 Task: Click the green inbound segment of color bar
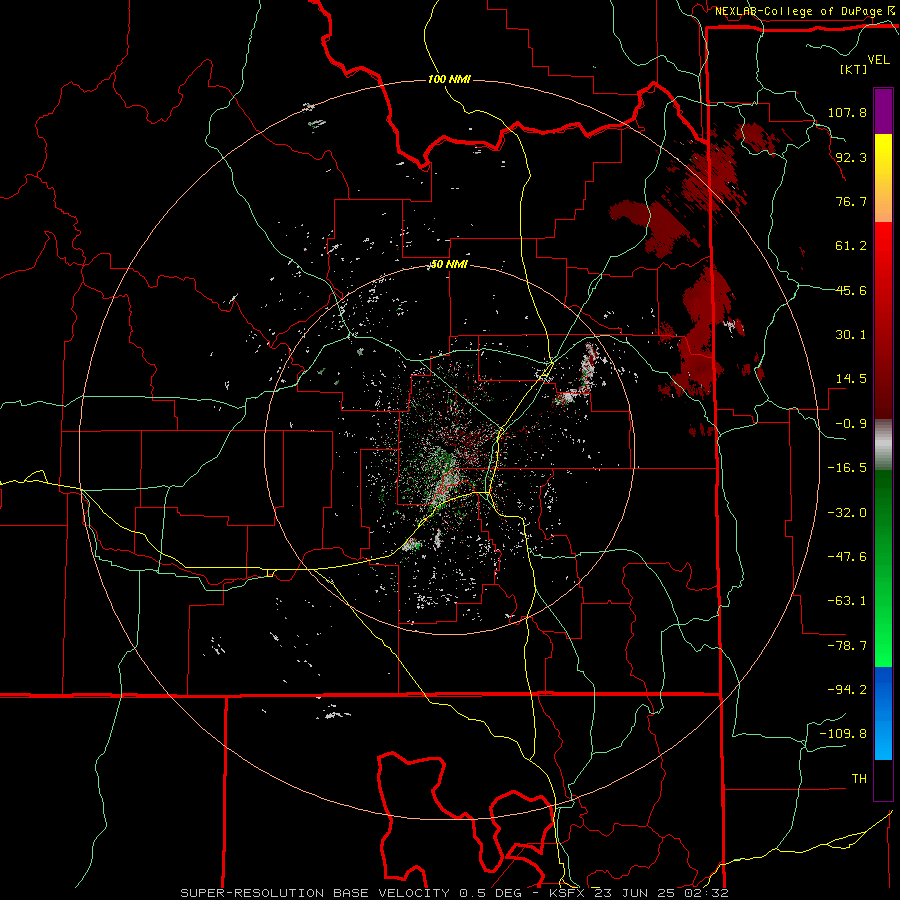click(x=883, y=568)
